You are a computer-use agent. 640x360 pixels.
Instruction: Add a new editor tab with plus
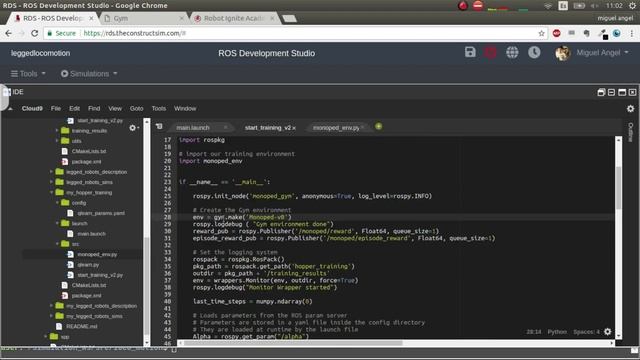(378, 127)
